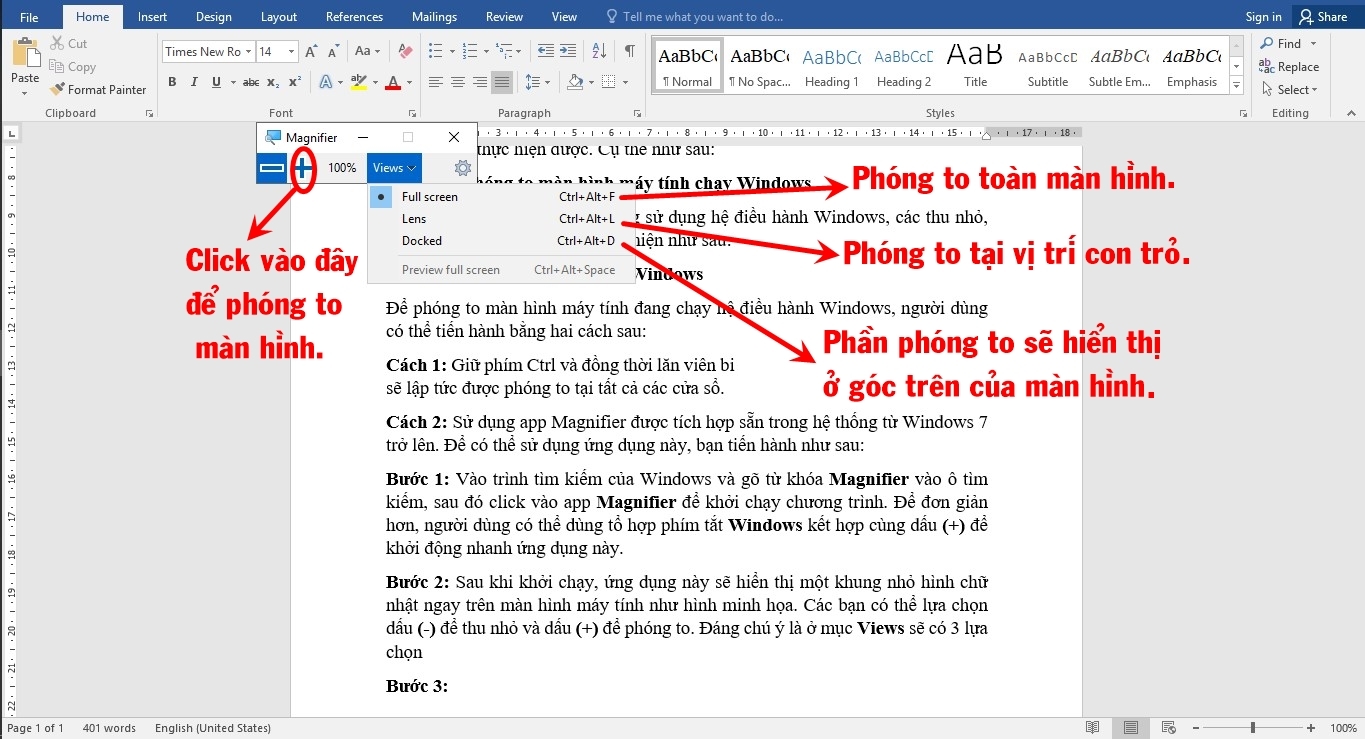Image resolution: width=1365 pixels, height=739 pixels.
Task: Center the paragraph text
Action: coord(458,82)
